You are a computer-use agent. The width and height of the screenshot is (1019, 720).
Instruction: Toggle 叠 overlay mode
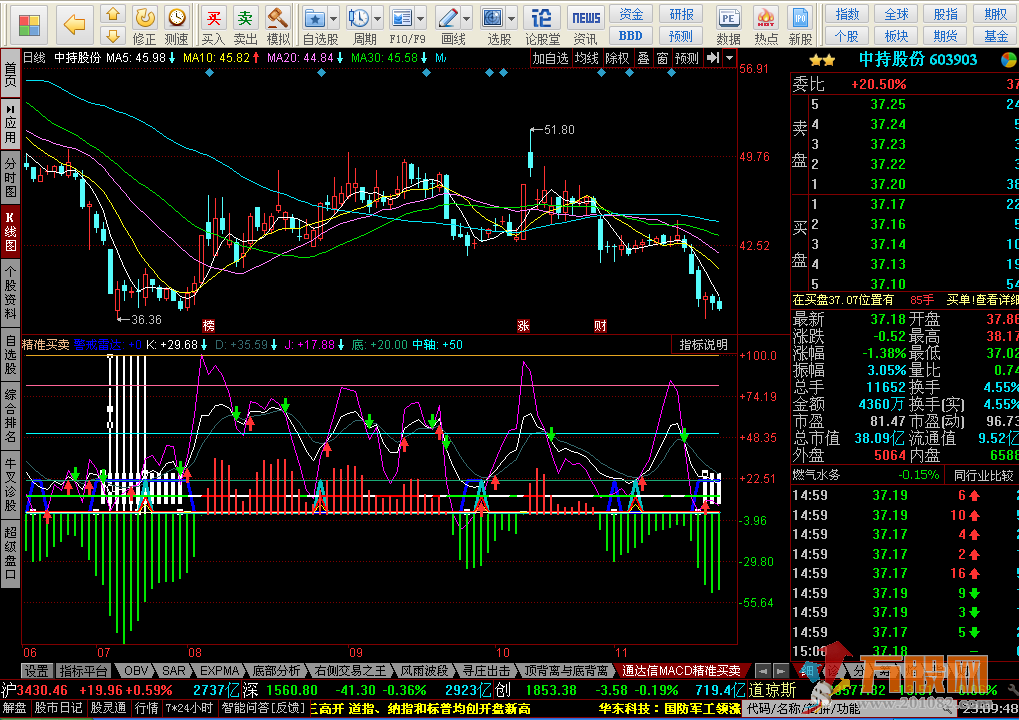pos(643,58)
